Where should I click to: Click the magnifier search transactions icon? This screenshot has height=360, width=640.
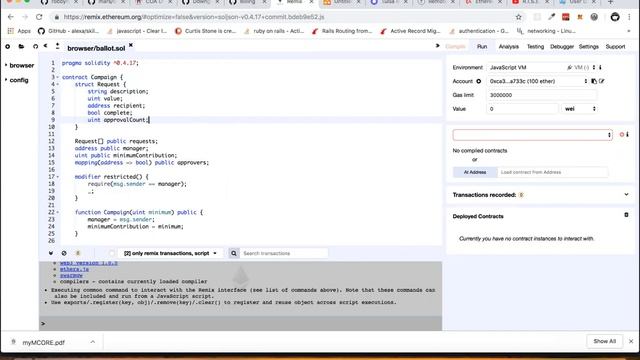point(234,253)
